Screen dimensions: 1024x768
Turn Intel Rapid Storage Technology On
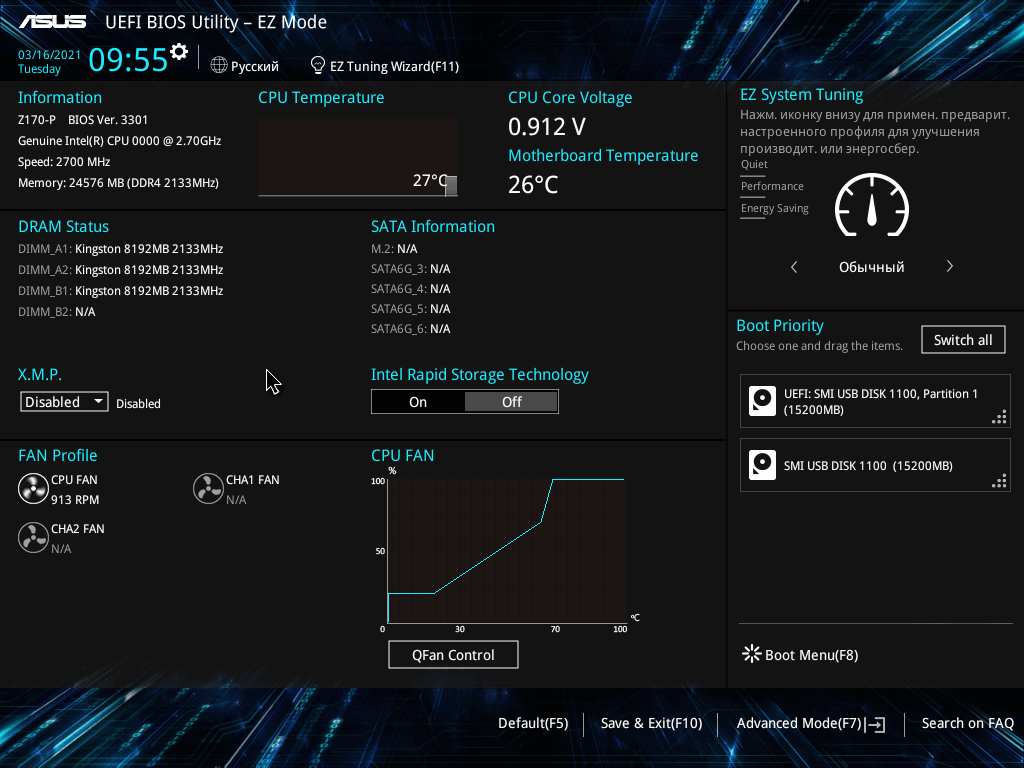418,402
